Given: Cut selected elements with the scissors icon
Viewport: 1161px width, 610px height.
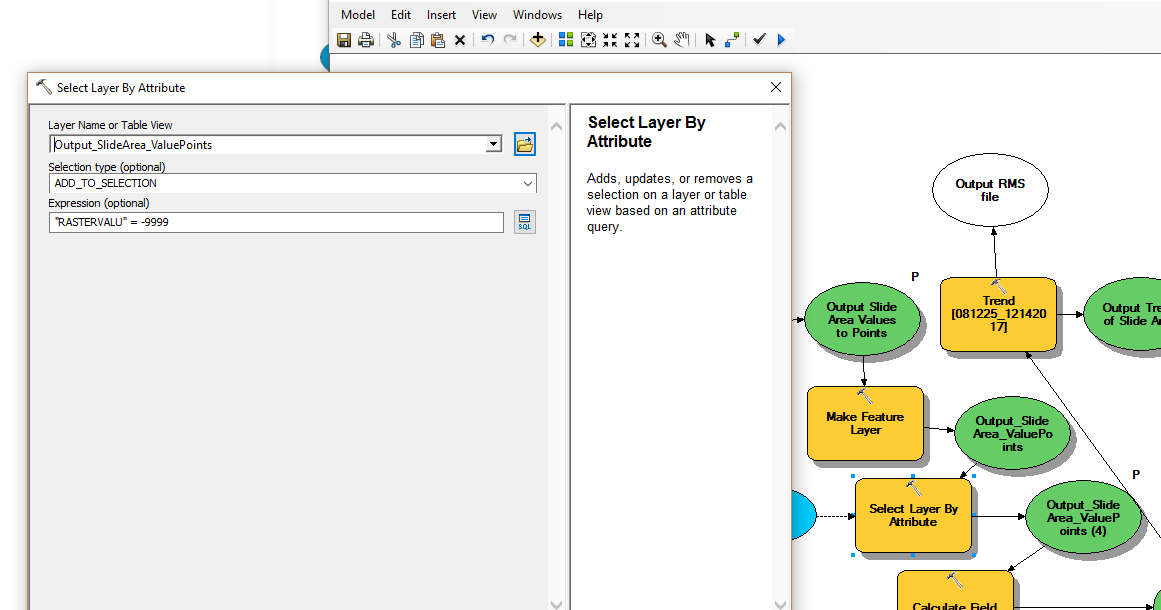Looking at the screenshot, I should click(x=394, y=40).
